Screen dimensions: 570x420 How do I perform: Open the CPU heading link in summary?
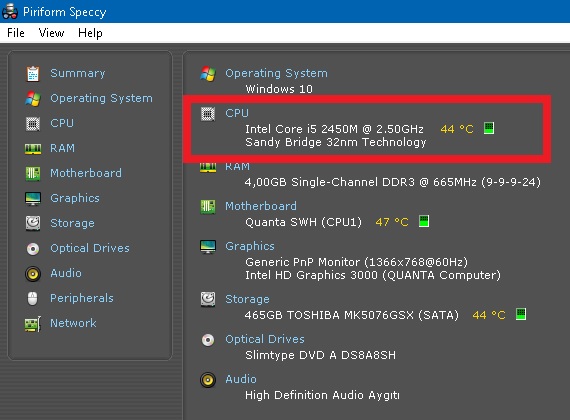click(x=237, y=113)
